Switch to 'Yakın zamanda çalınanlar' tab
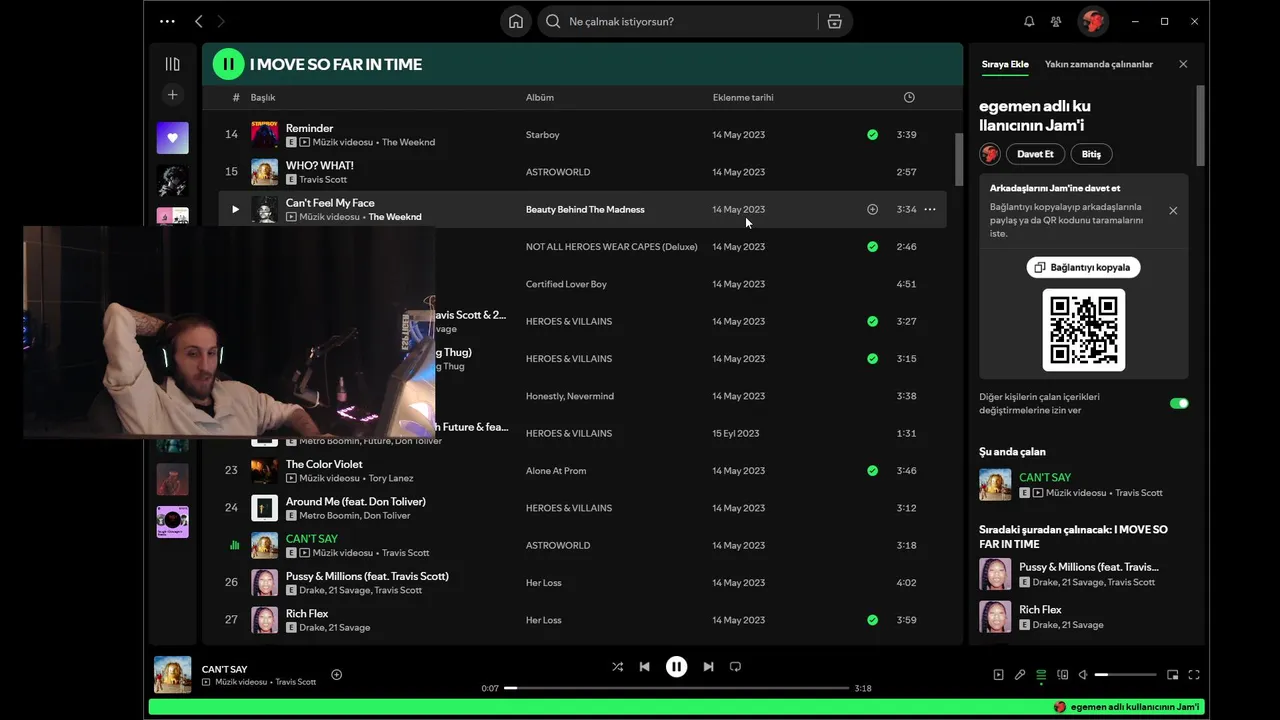Image resolution: width=1280 pixels, height=720 pixels. click(1099, 64)
